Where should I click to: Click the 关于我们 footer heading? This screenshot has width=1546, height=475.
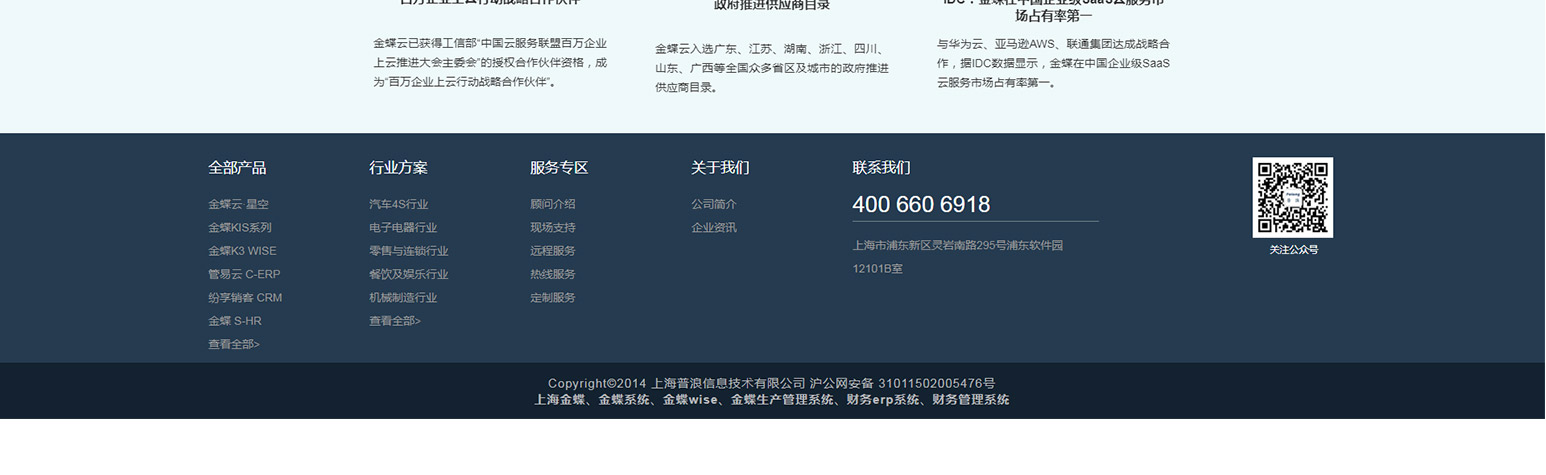[720, 167]
